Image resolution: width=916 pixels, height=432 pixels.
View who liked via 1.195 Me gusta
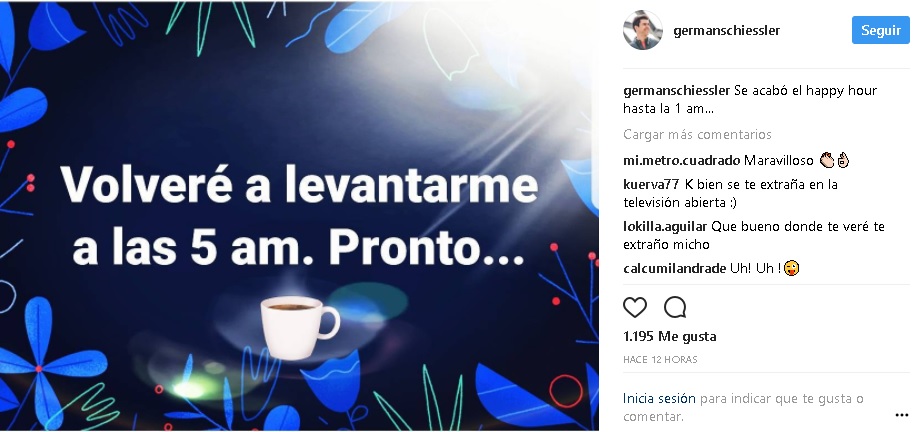coord(669,336)
